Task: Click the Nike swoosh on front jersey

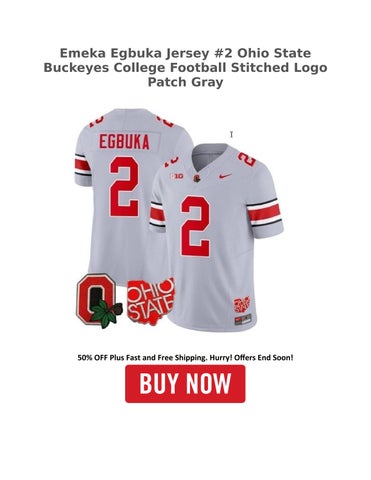Action: 226,176
